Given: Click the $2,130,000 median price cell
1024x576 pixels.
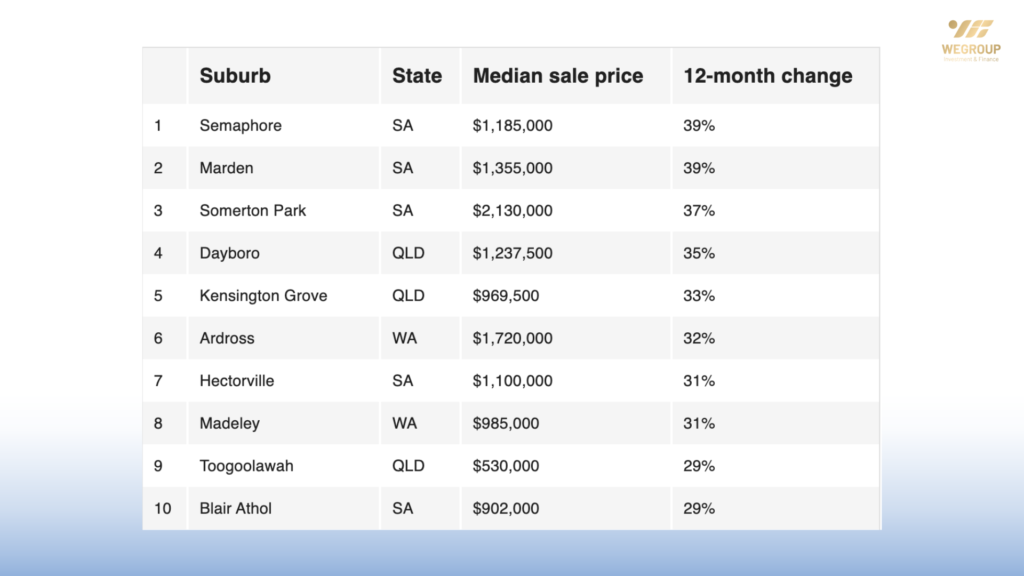Looking at the screenshot, I should (512, 211).
